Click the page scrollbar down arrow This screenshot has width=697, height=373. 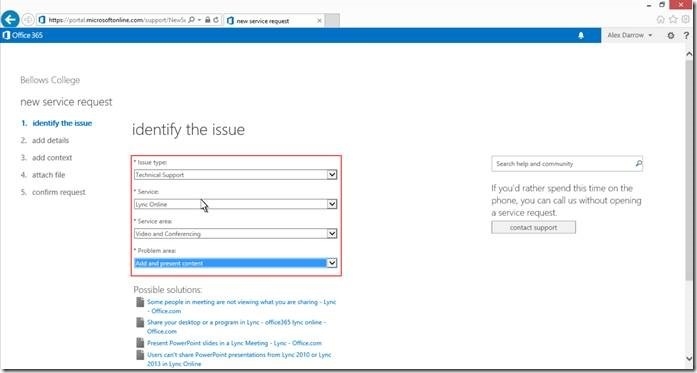point(689,358)
